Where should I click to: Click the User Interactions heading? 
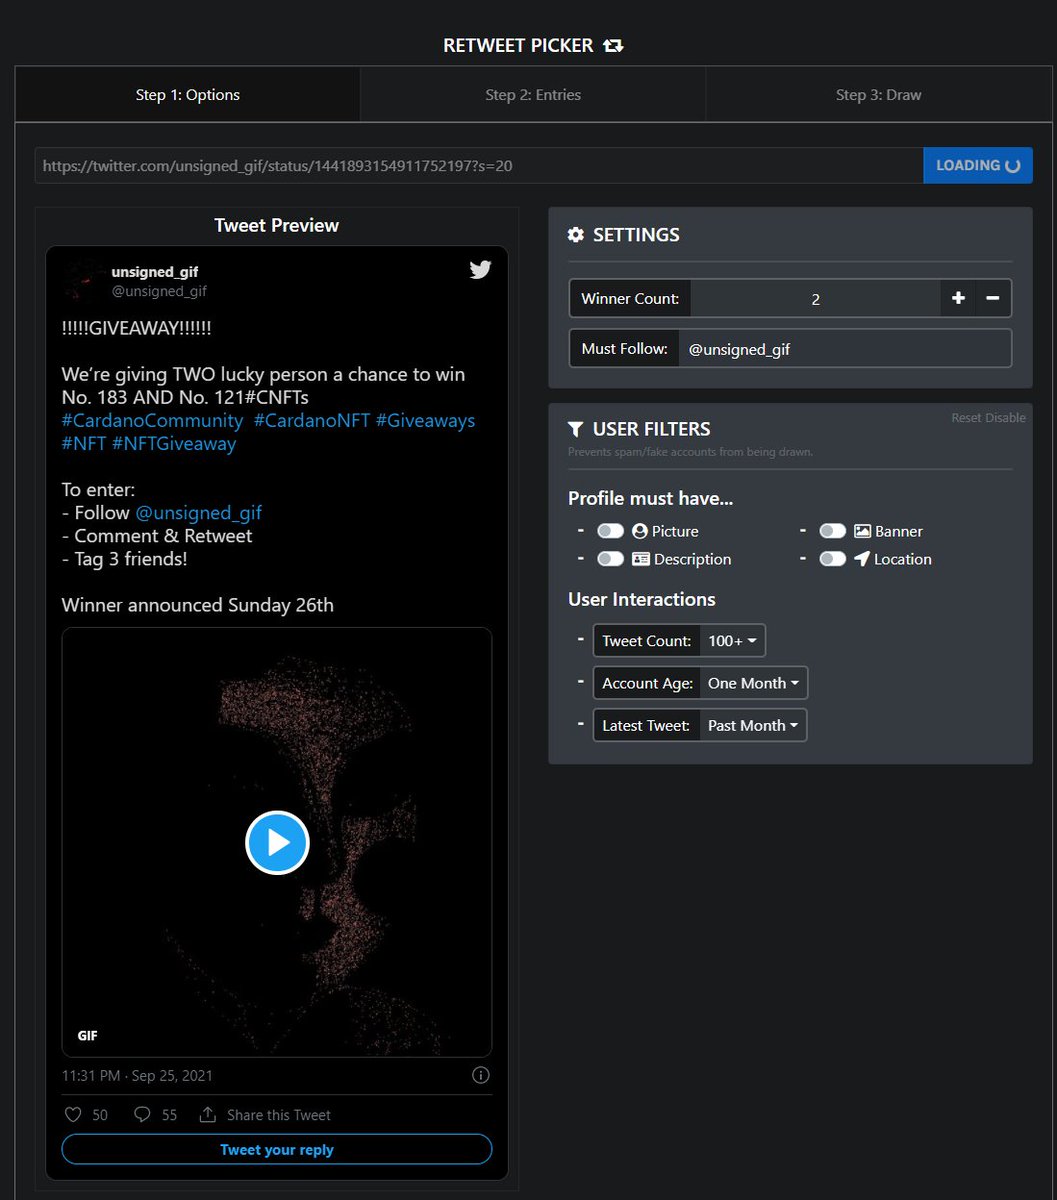pyautogui.click(x=642, y=599)
